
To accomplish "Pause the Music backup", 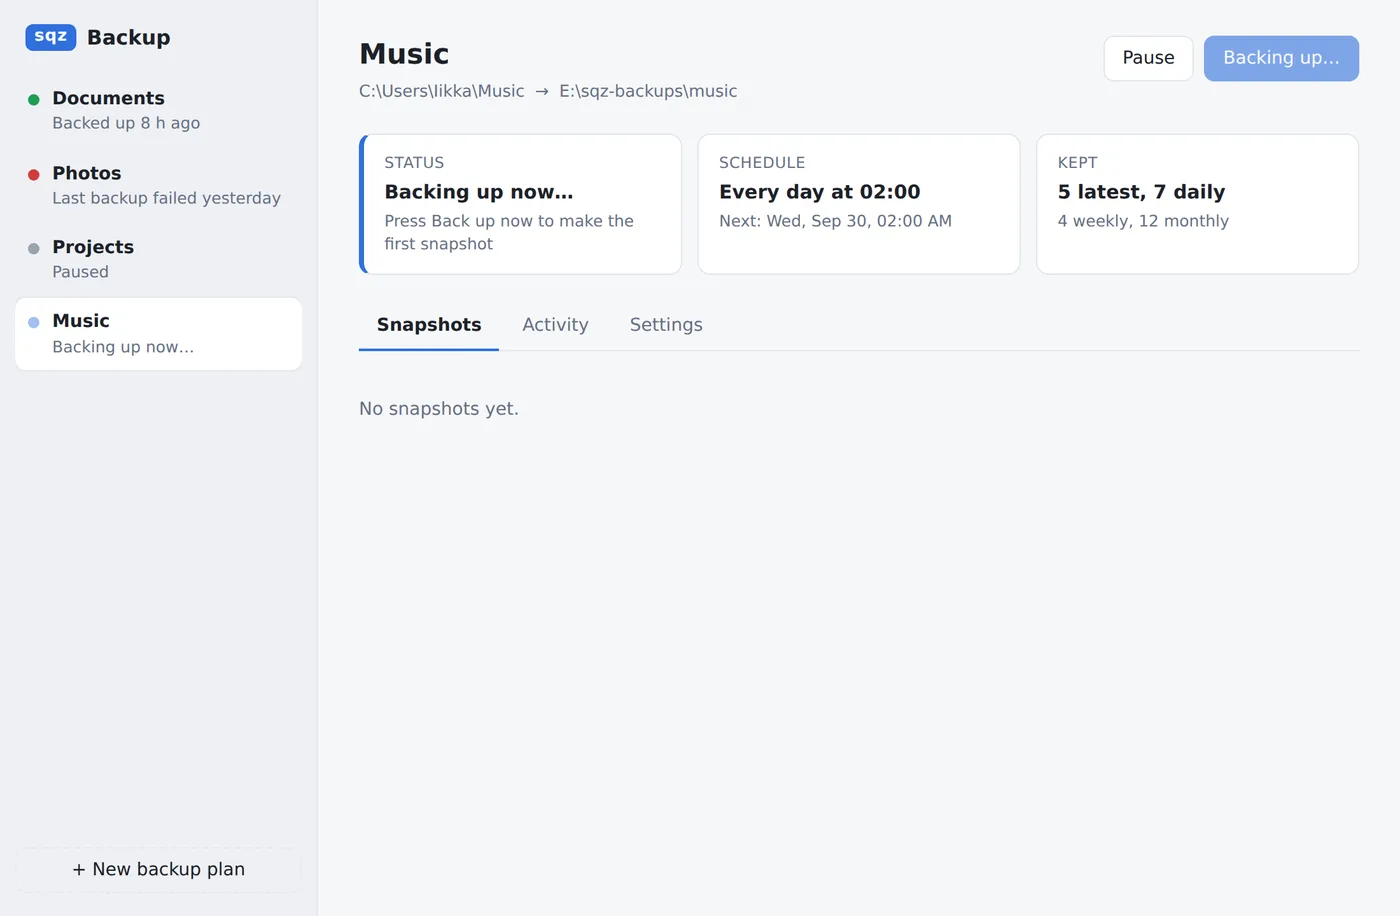I will point(1148,58).
